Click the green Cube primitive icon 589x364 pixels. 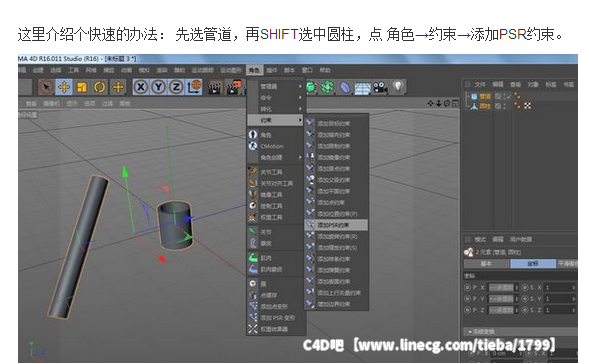(x=311, y=87)
